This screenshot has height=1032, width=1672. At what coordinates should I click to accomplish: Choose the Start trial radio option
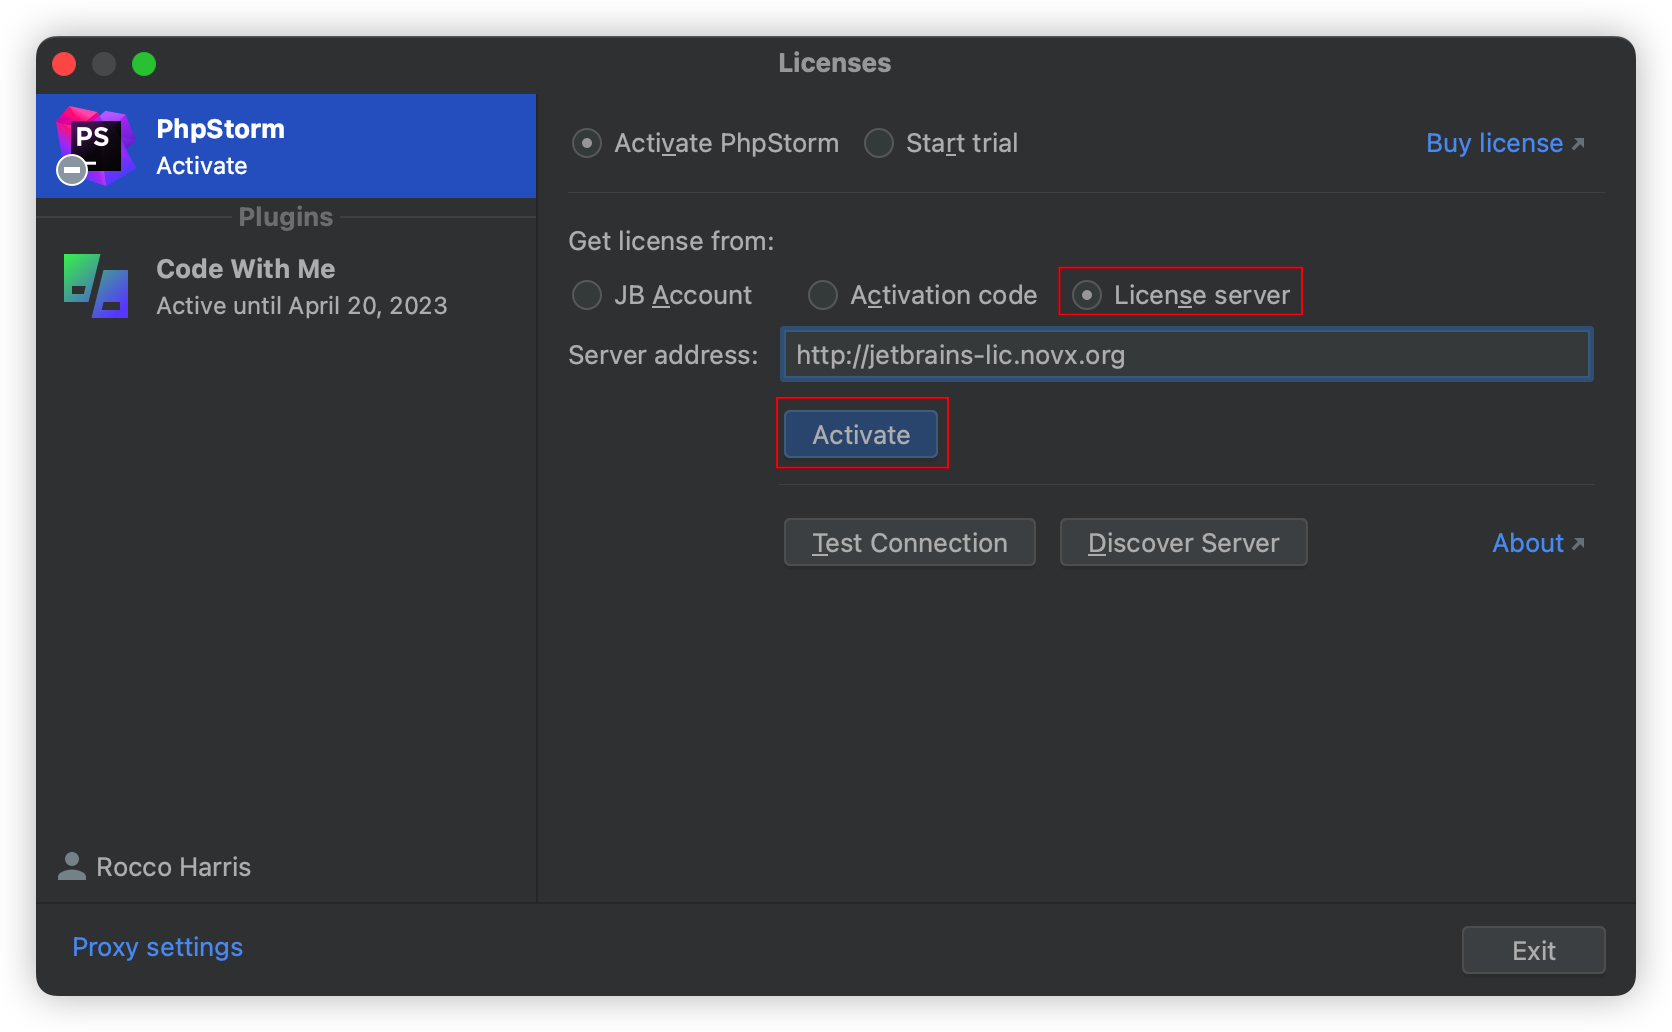[x=879, y=144]
